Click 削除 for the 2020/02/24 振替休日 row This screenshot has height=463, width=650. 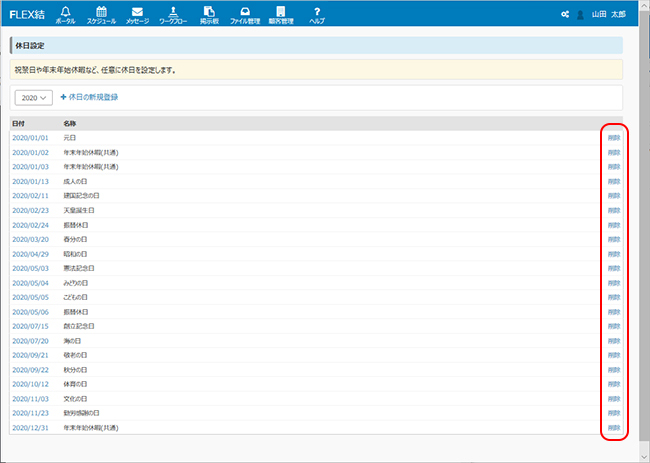tap(614, 225)
